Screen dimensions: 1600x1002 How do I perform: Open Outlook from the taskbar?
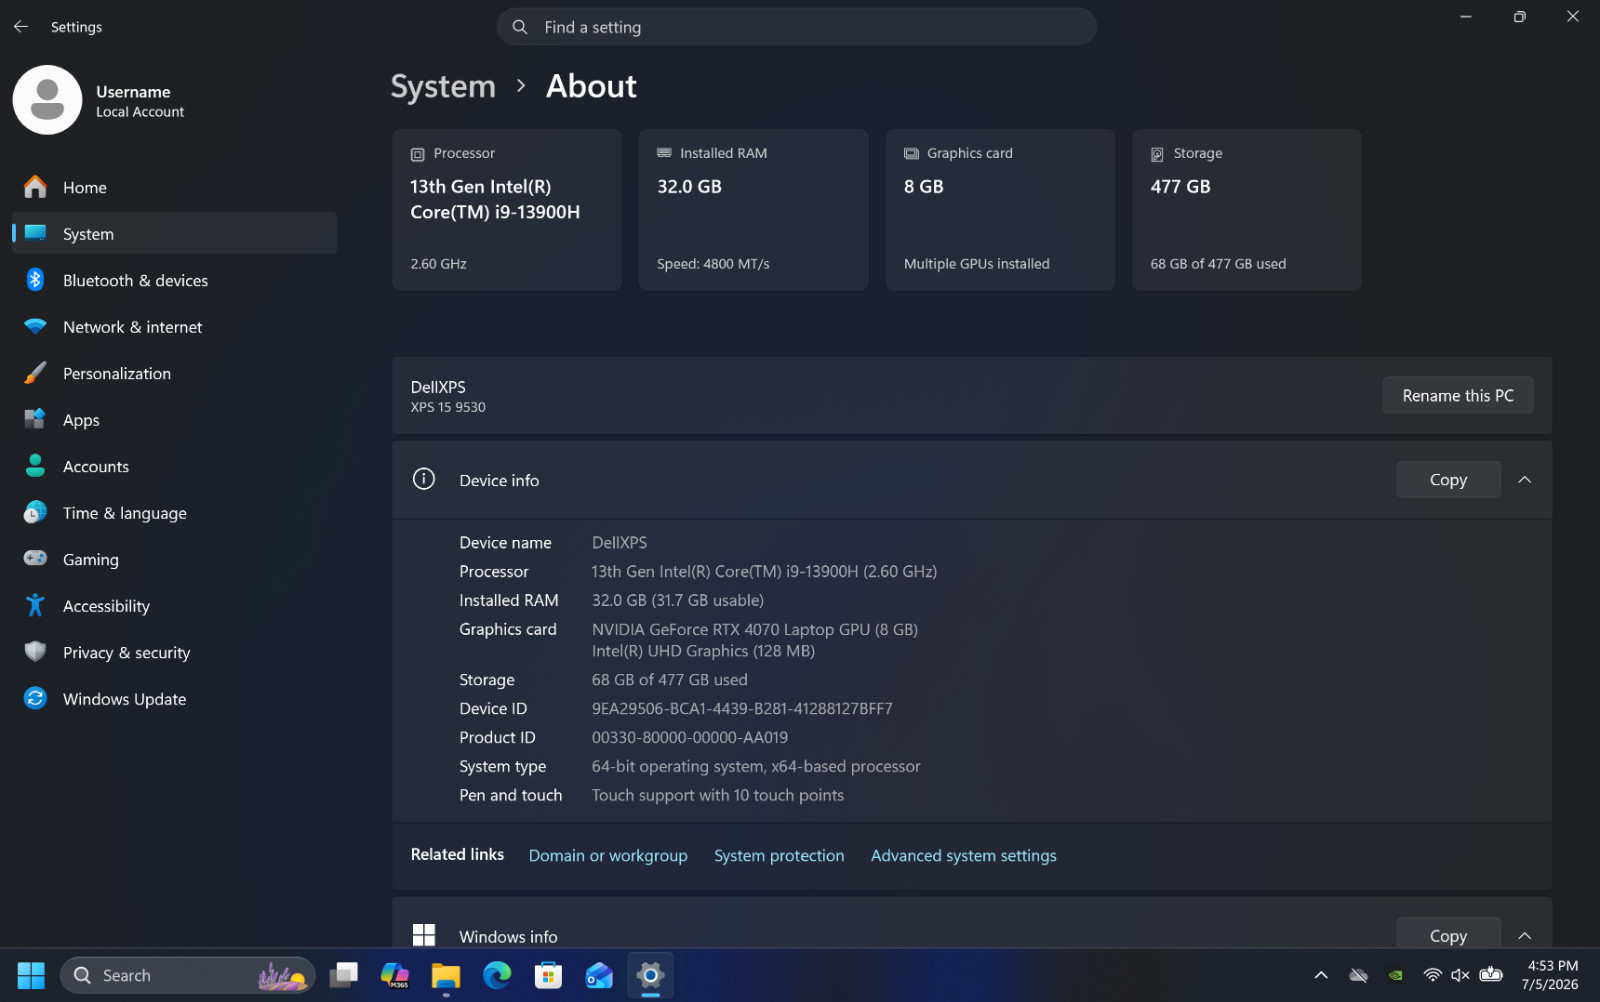[599, 975]
